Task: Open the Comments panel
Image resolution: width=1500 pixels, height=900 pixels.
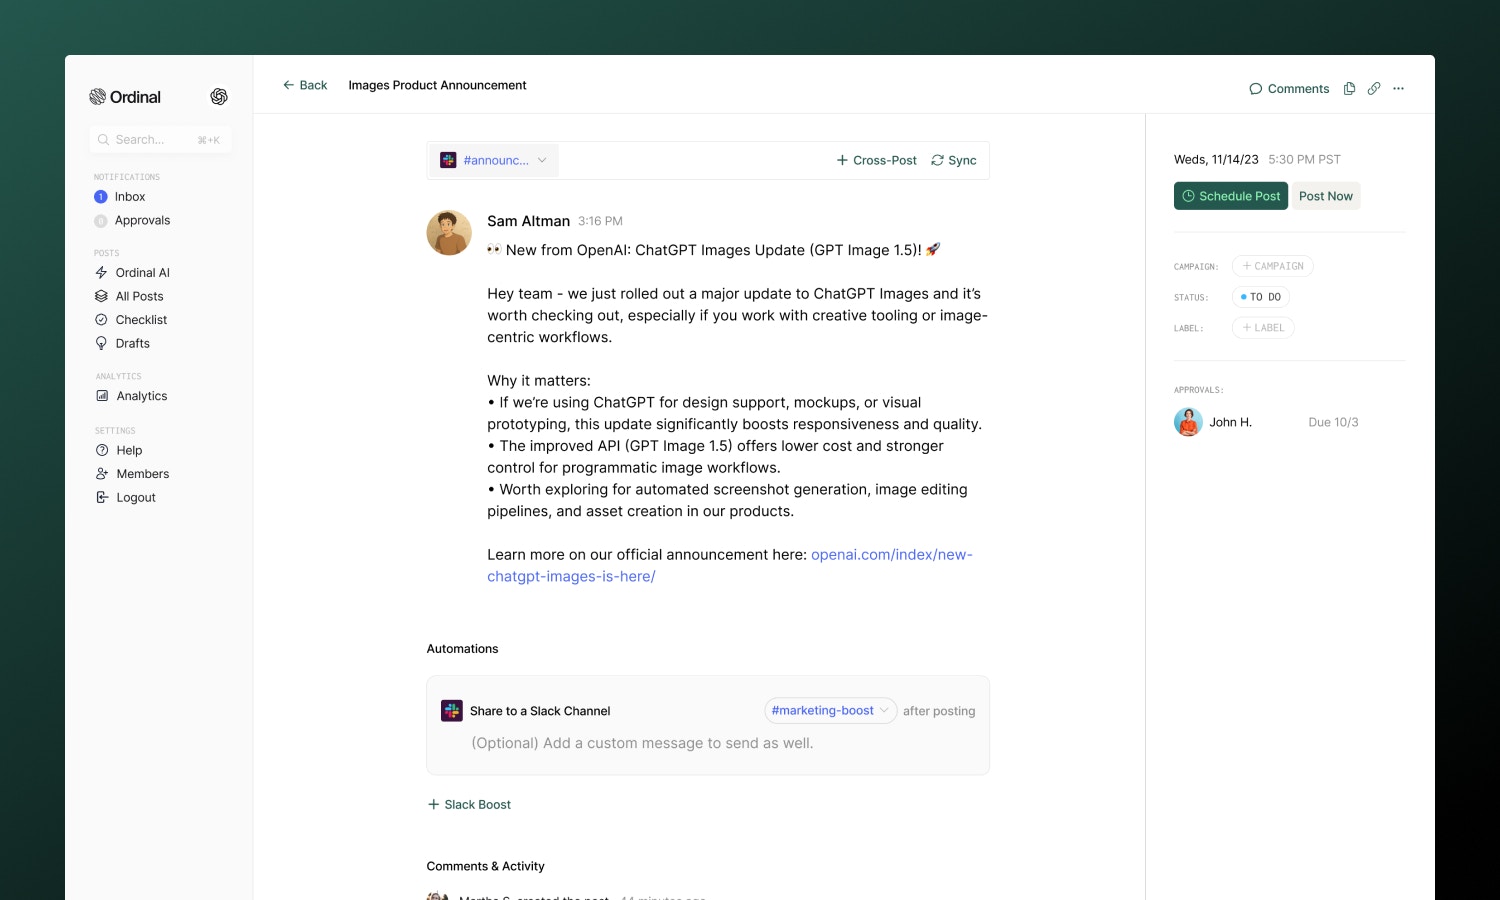Action: (x=1289, y=88)
